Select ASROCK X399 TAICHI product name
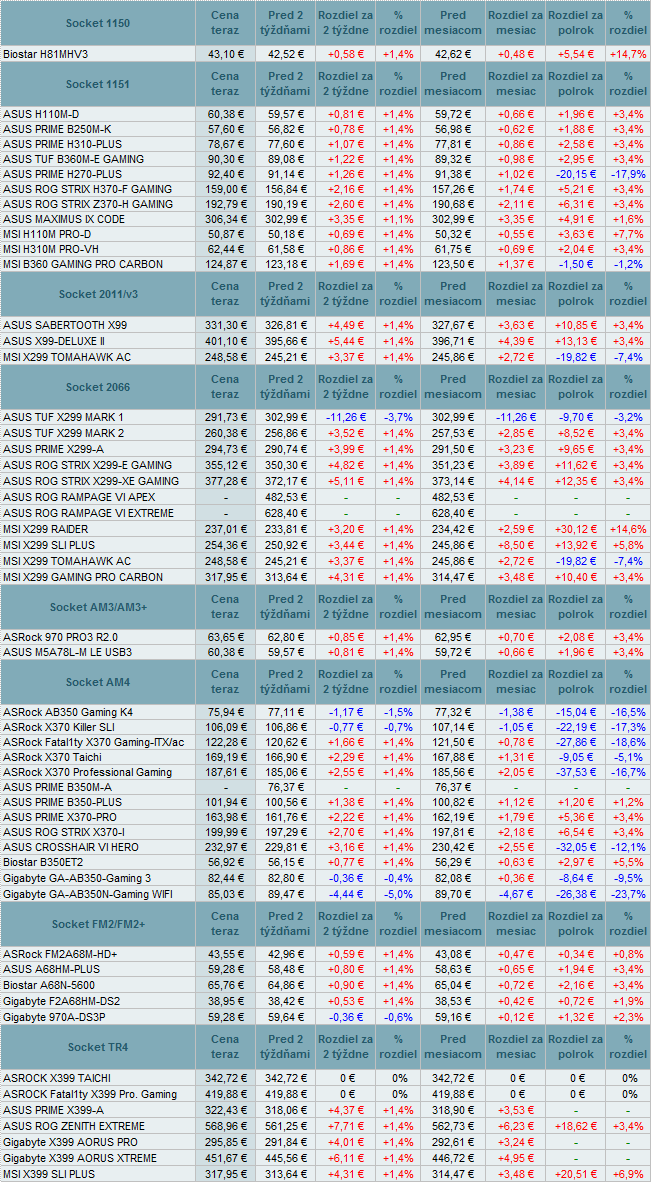This screenshot has width=651, height=1182. tap(57, 1078)
